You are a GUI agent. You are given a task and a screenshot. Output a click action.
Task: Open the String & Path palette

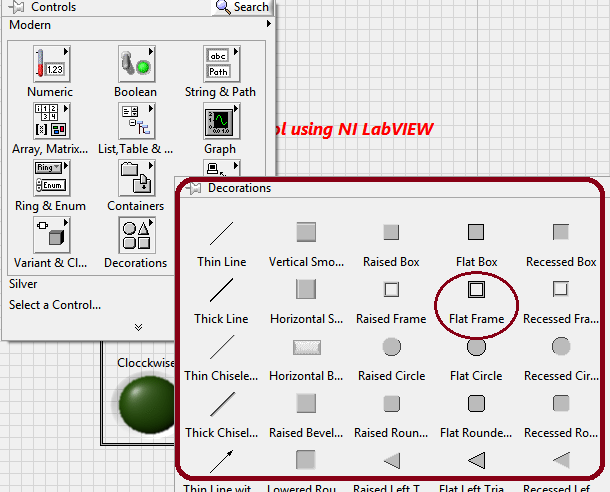coord(221,64)
